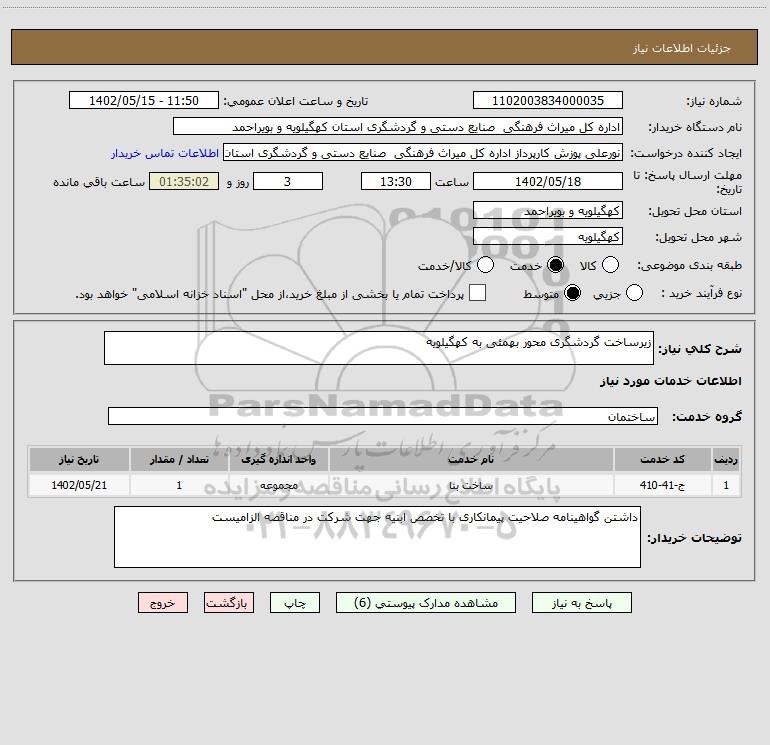This screenshot has width=770, height=745.
Task: Click the ردیف column header
Action: 726,460
